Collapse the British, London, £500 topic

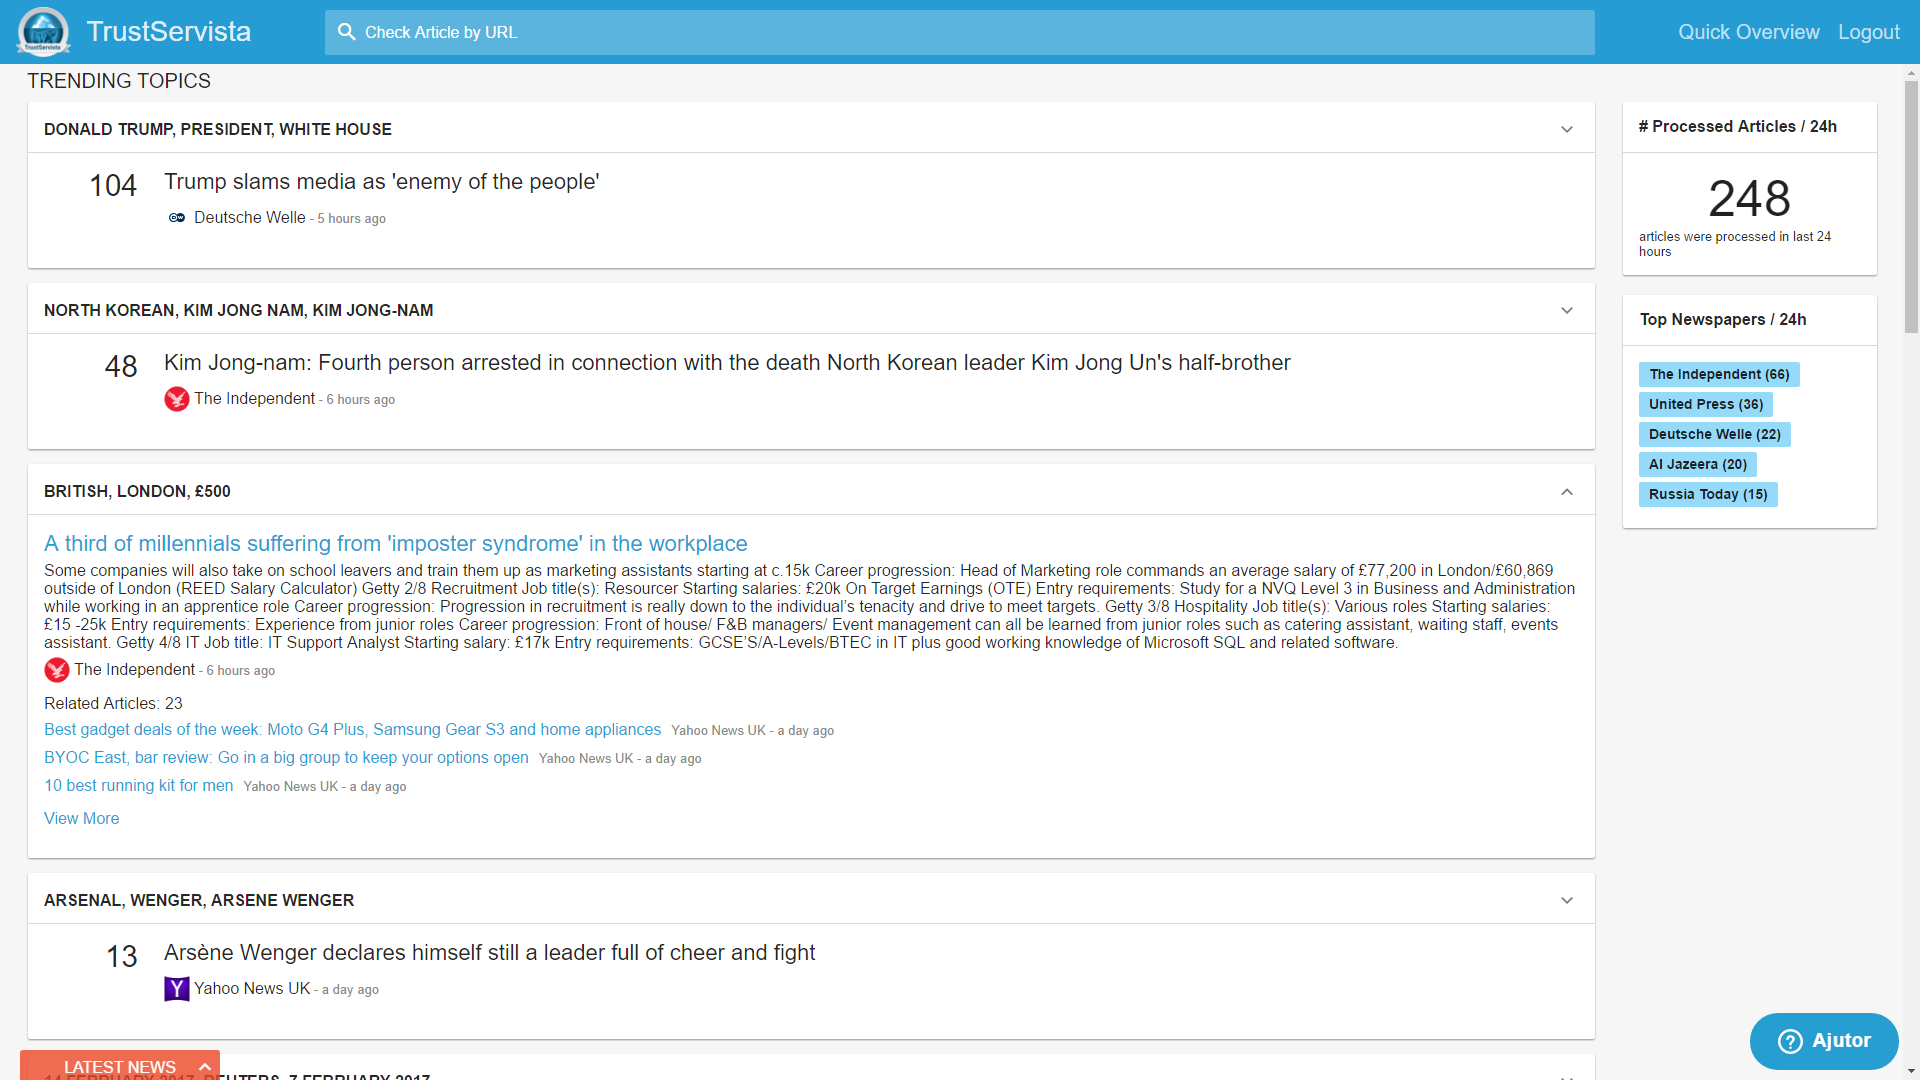pos(1566,492)
